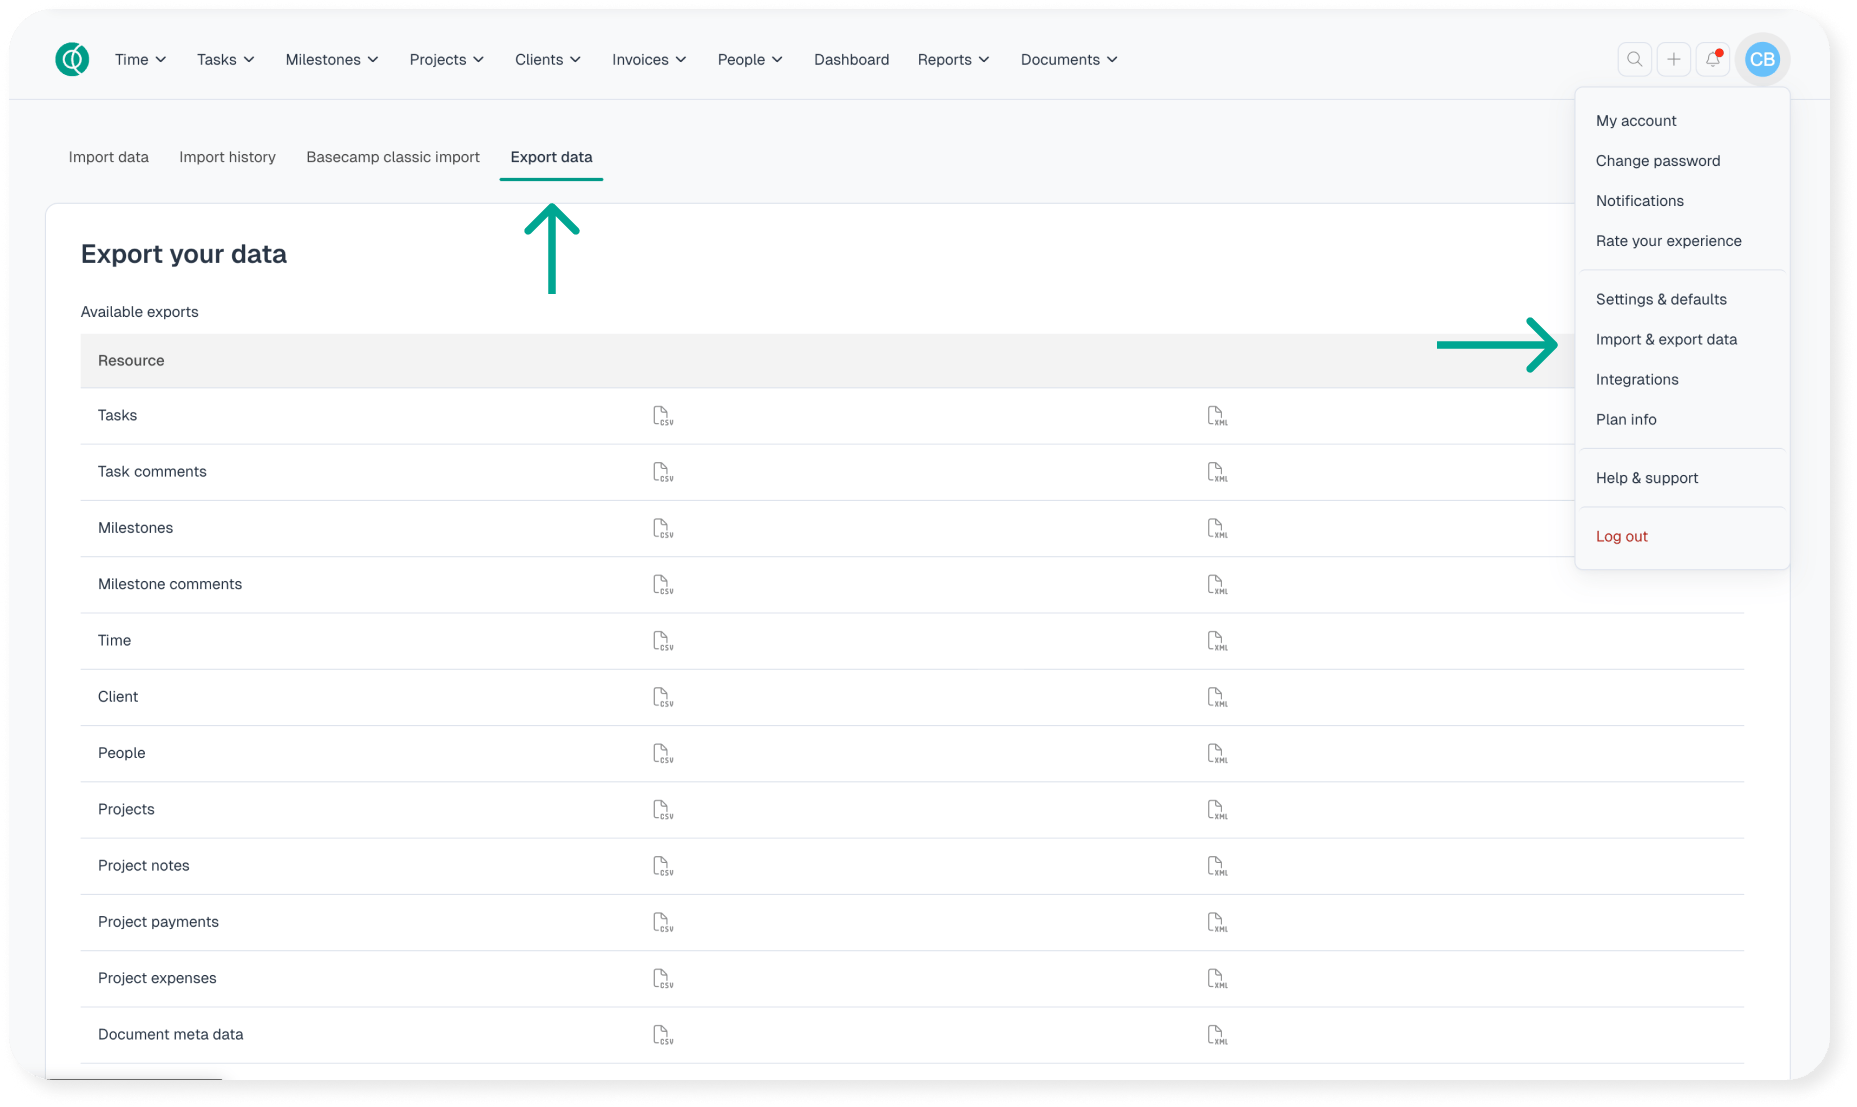Download Project expenses CSV file
1857x1107 pixels.
662,978
